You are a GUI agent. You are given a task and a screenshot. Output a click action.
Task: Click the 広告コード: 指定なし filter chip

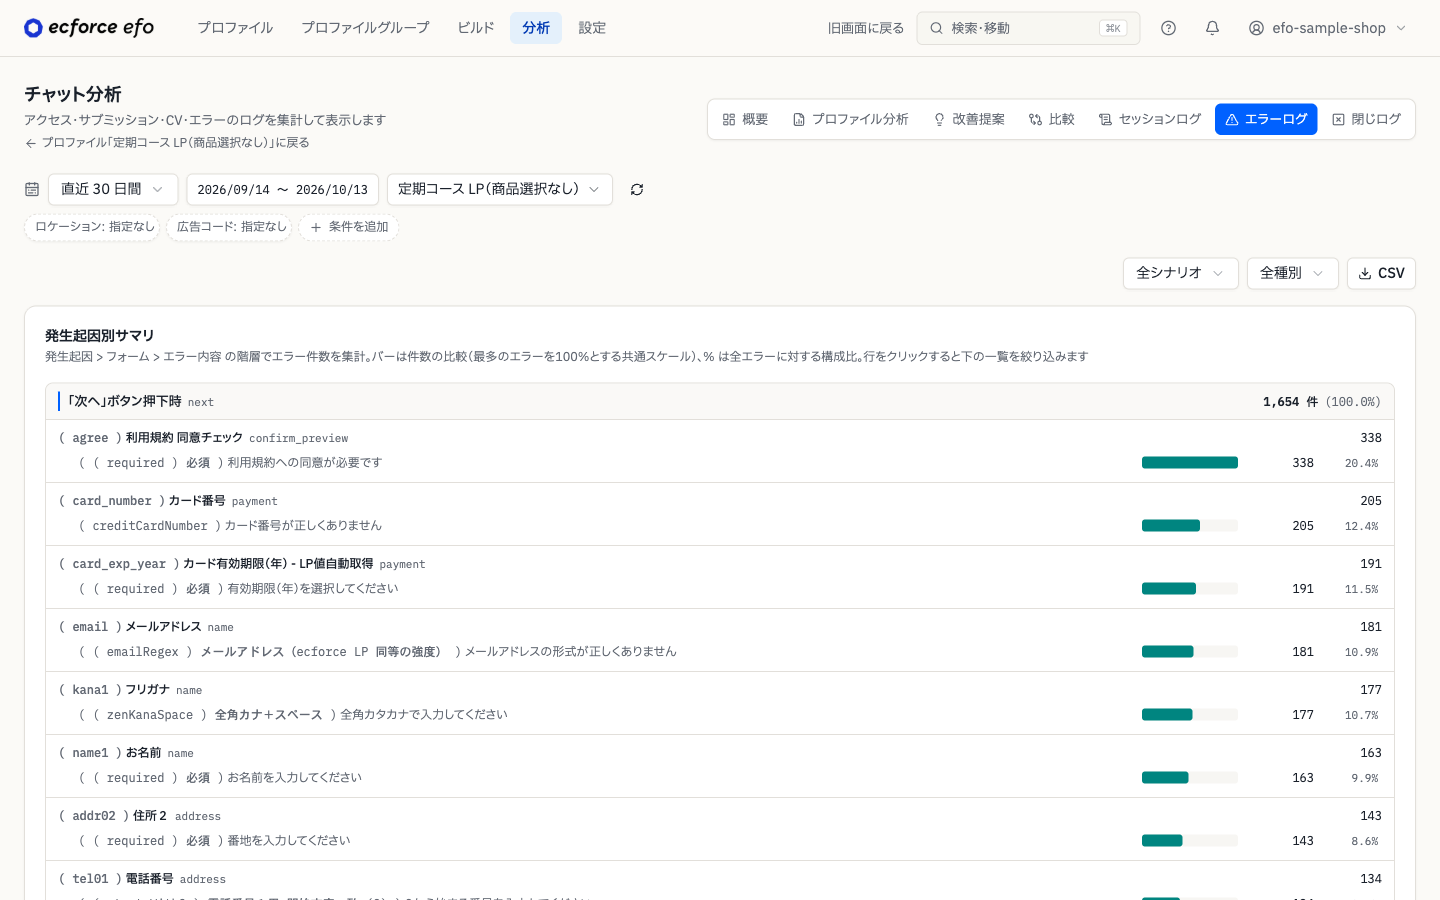(x=229, y=227)
